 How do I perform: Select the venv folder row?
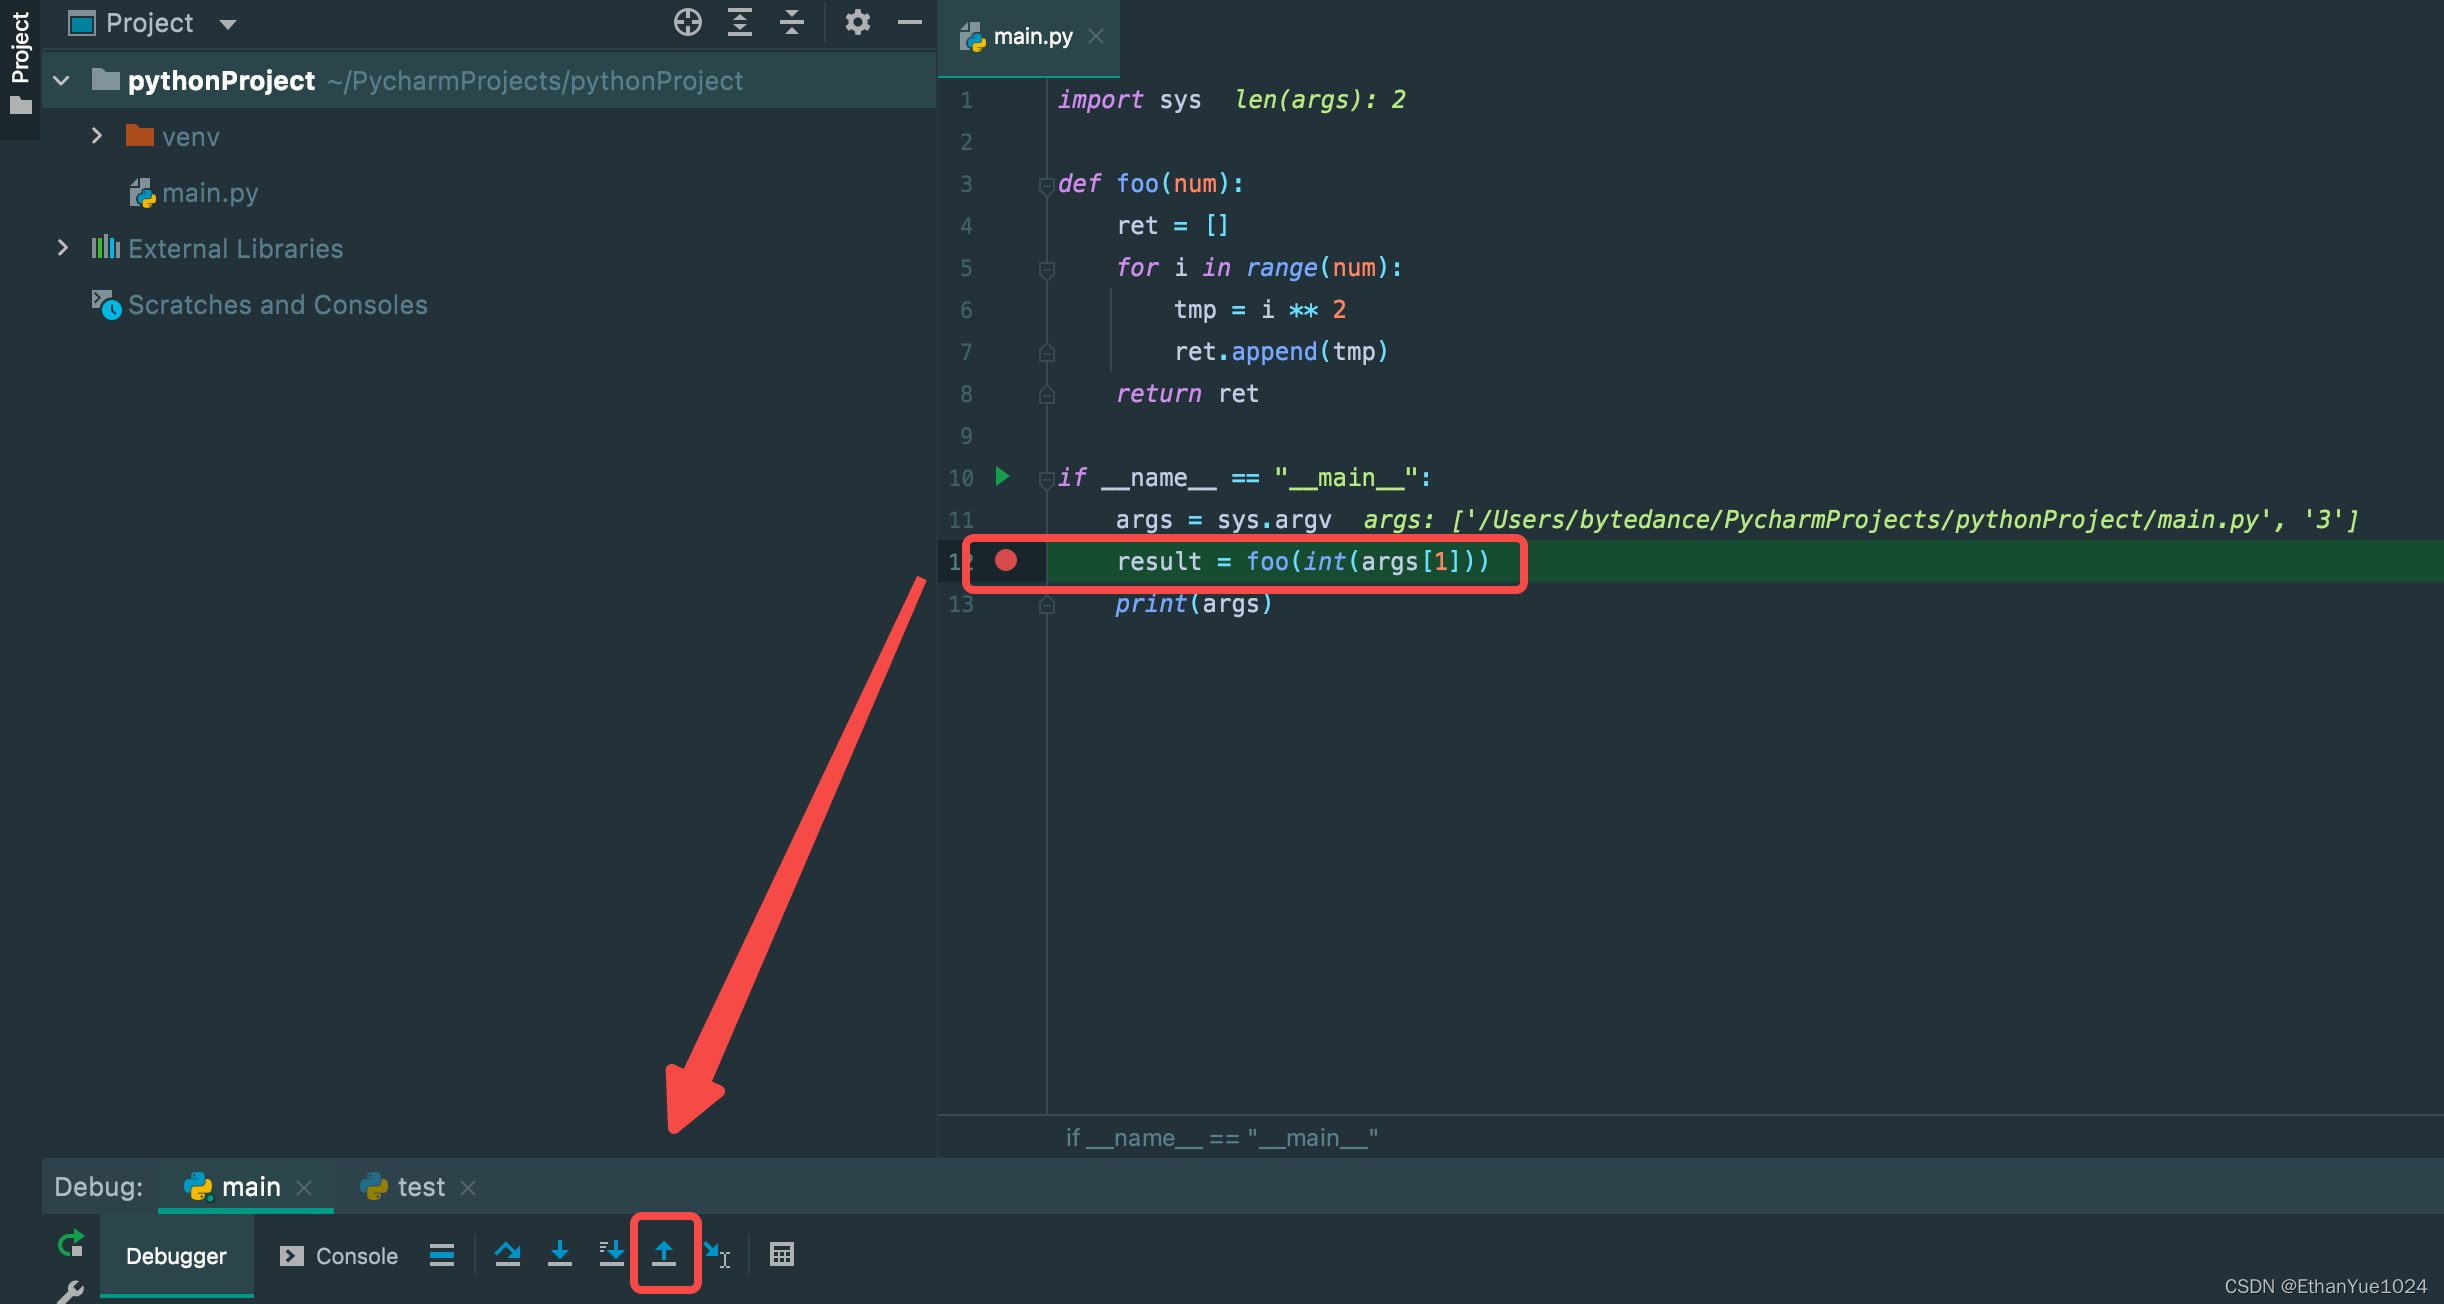(x=488, y=137)
